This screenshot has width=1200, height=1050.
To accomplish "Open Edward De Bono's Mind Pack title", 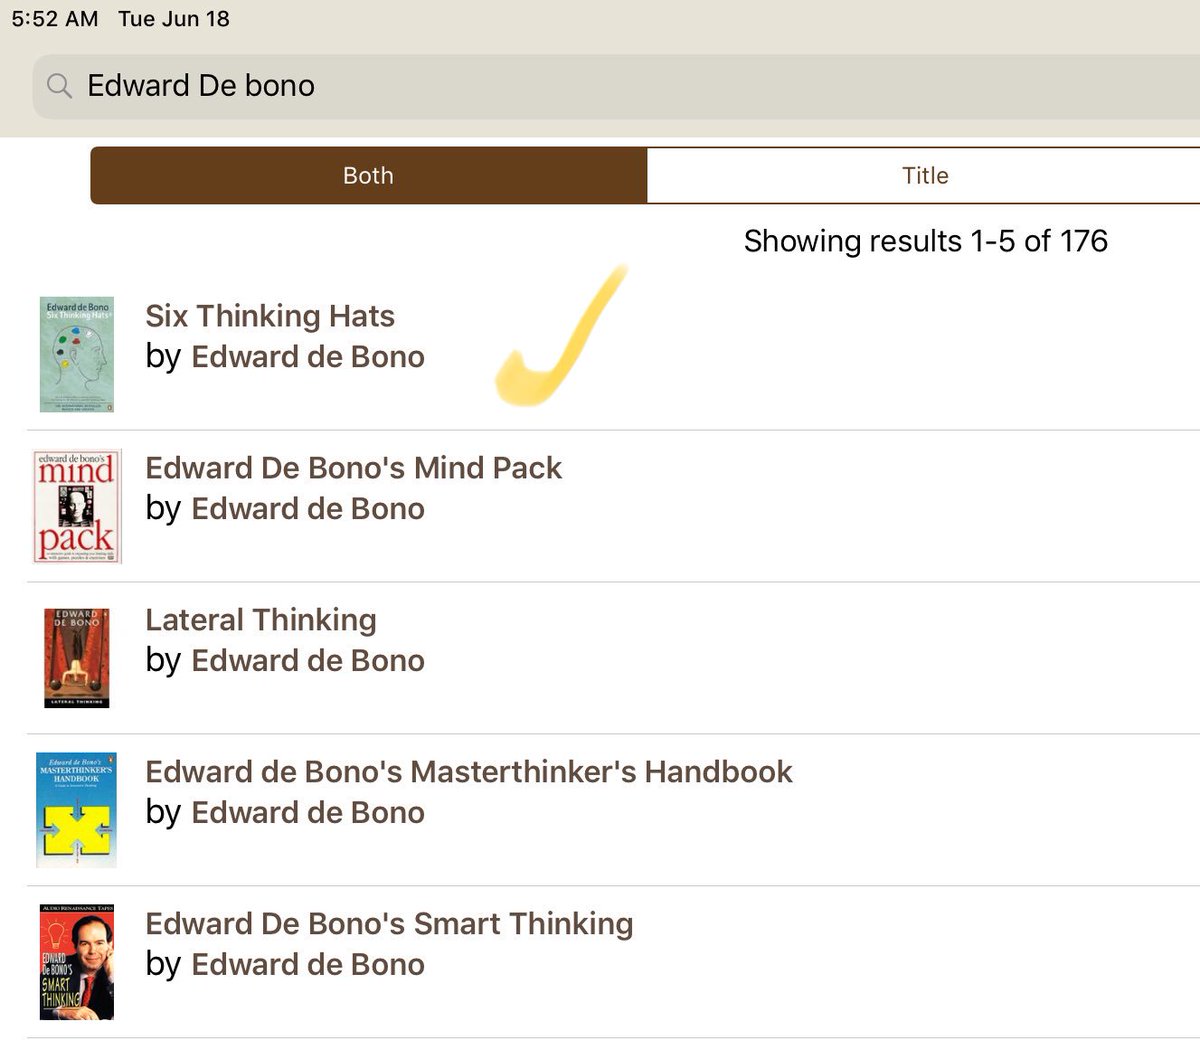I will coord(354,468).
